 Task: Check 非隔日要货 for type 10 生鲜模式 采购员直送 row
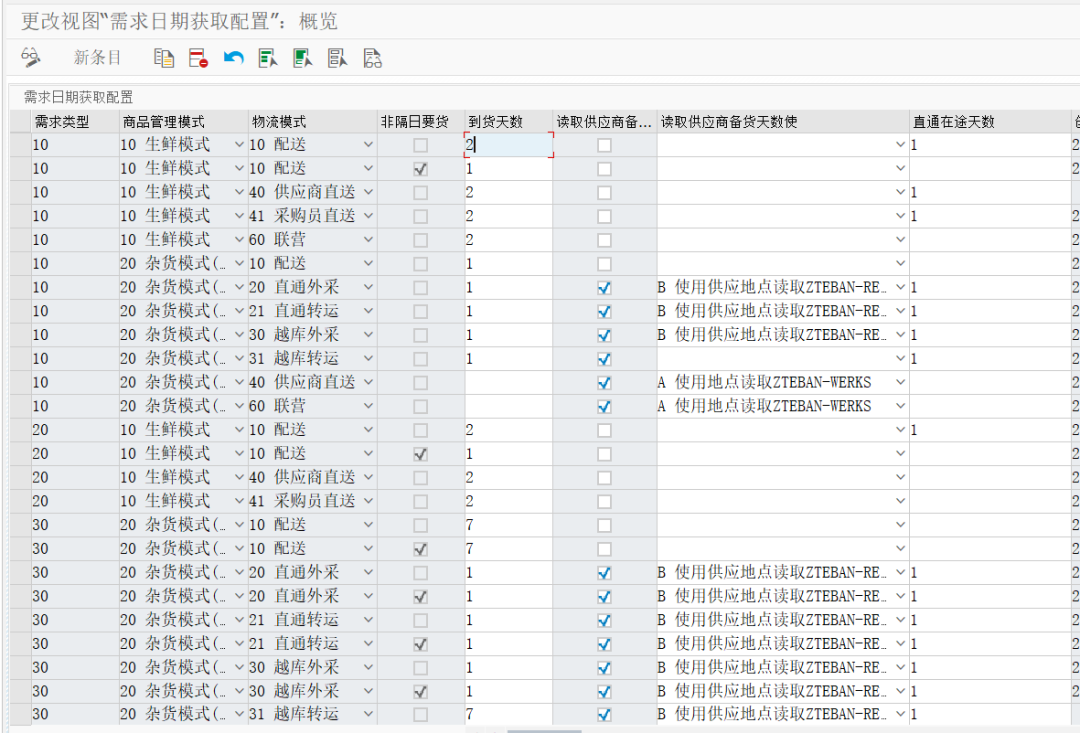(420, 216)
